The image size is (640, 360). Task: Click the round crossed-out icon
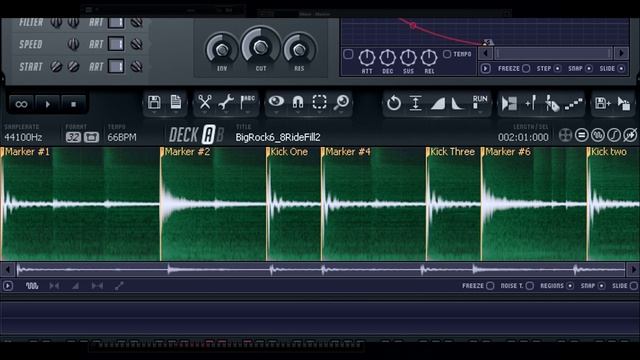pyautogui.click(x=631, y=135)
